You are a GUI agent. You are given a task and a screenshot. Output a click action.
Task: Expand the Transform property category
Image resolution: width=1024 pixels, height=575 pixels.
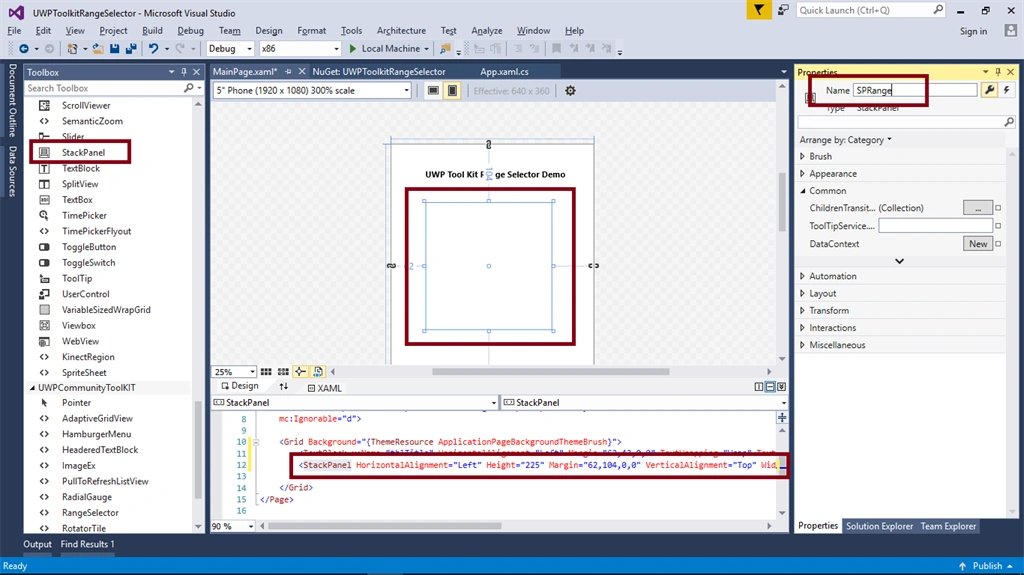tap(803, 310)
